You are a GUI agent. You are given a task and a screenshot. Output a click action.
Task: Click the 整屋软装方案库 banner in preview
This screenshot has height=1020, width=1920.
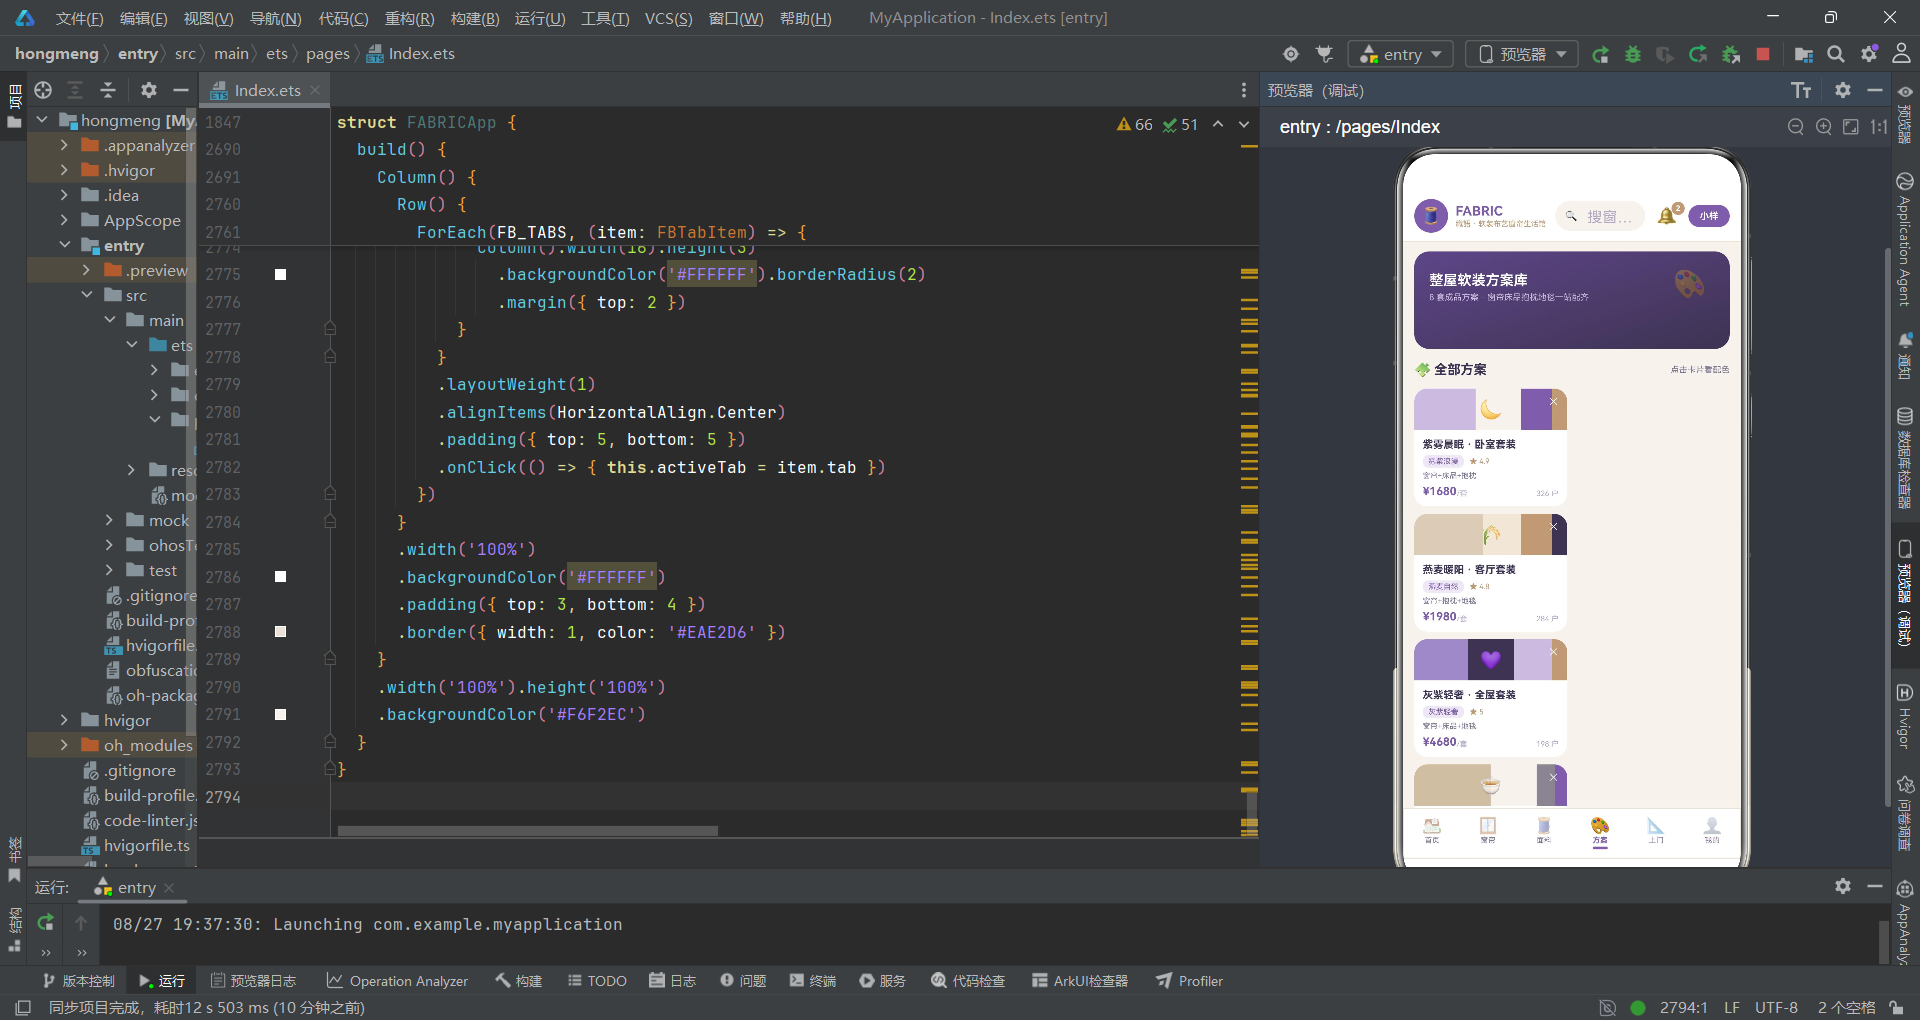[x=1571, y=299]
